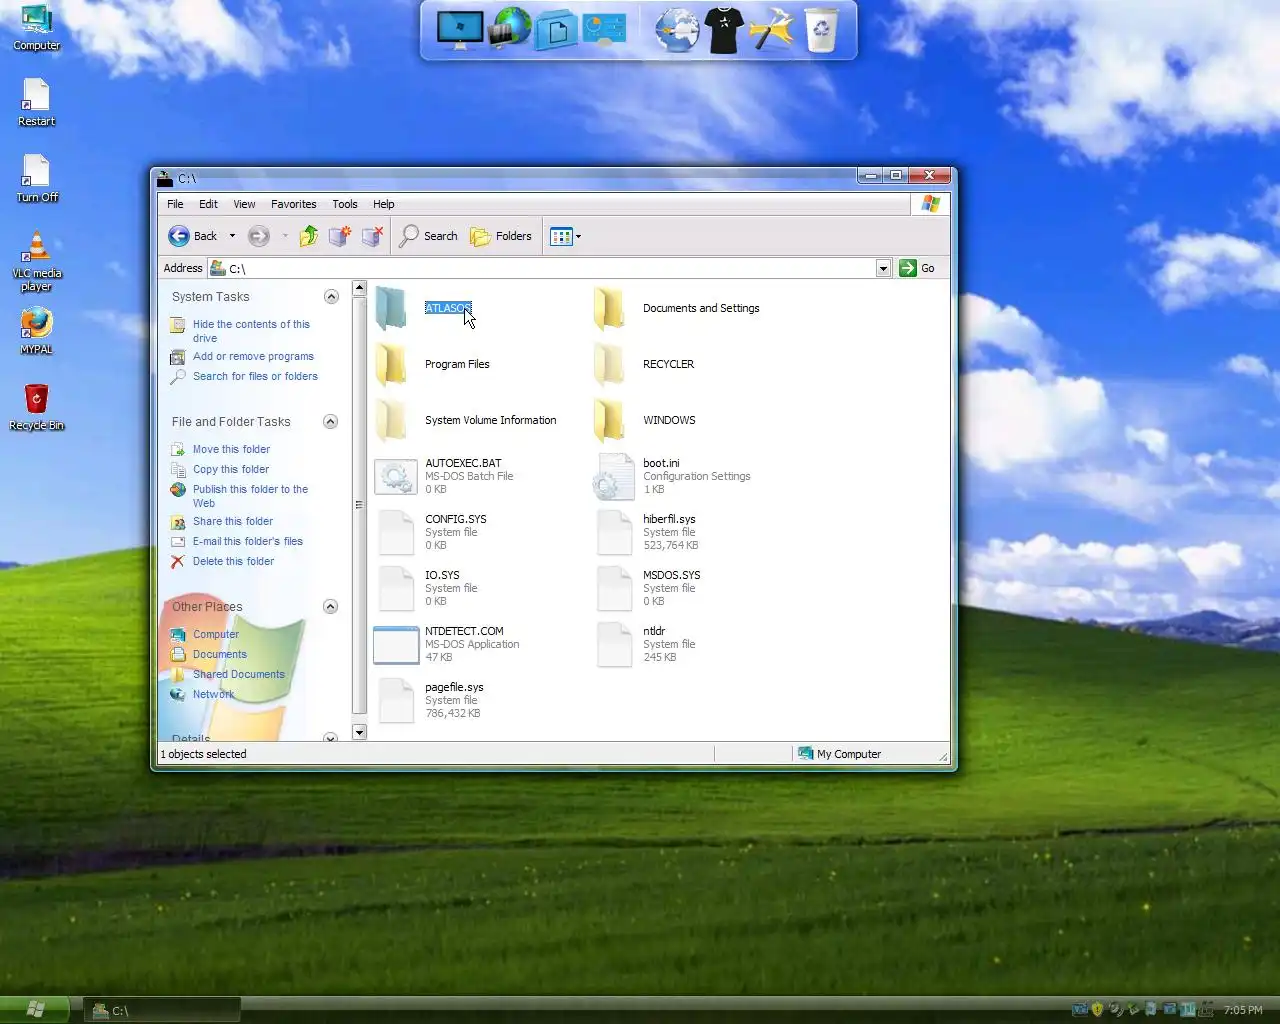This screenshot has width=1280, height=1024.
Task: Open the Favorites menu
Action: 294,204
